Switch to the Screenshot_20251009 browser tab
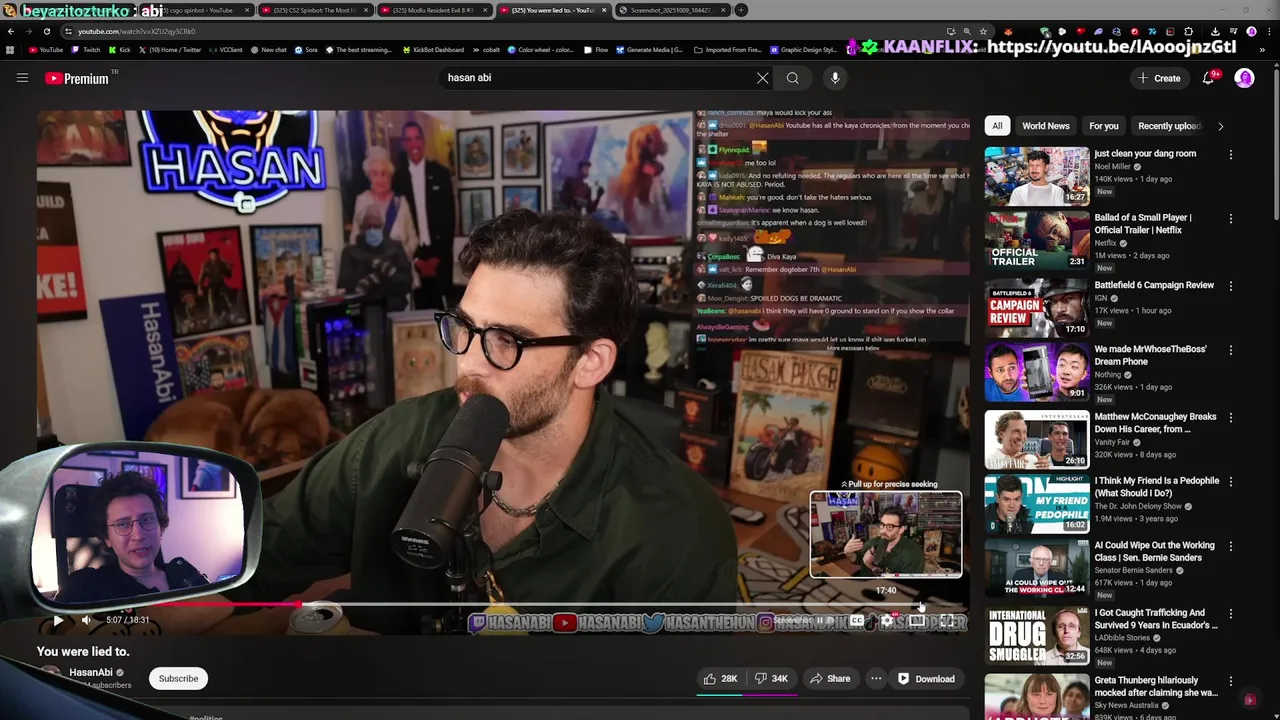Viewport: 1280px width, 720px height. click(x=671, y=10)
